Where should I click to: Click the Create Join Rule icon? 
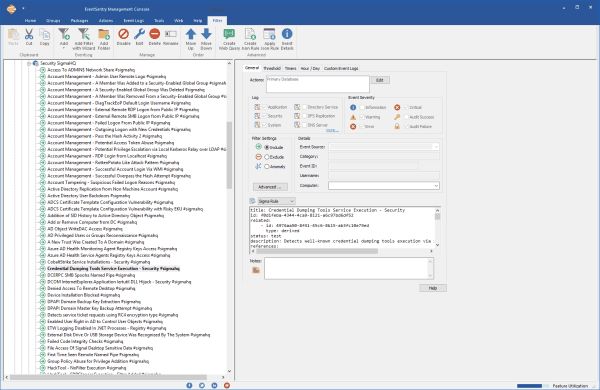250,34
